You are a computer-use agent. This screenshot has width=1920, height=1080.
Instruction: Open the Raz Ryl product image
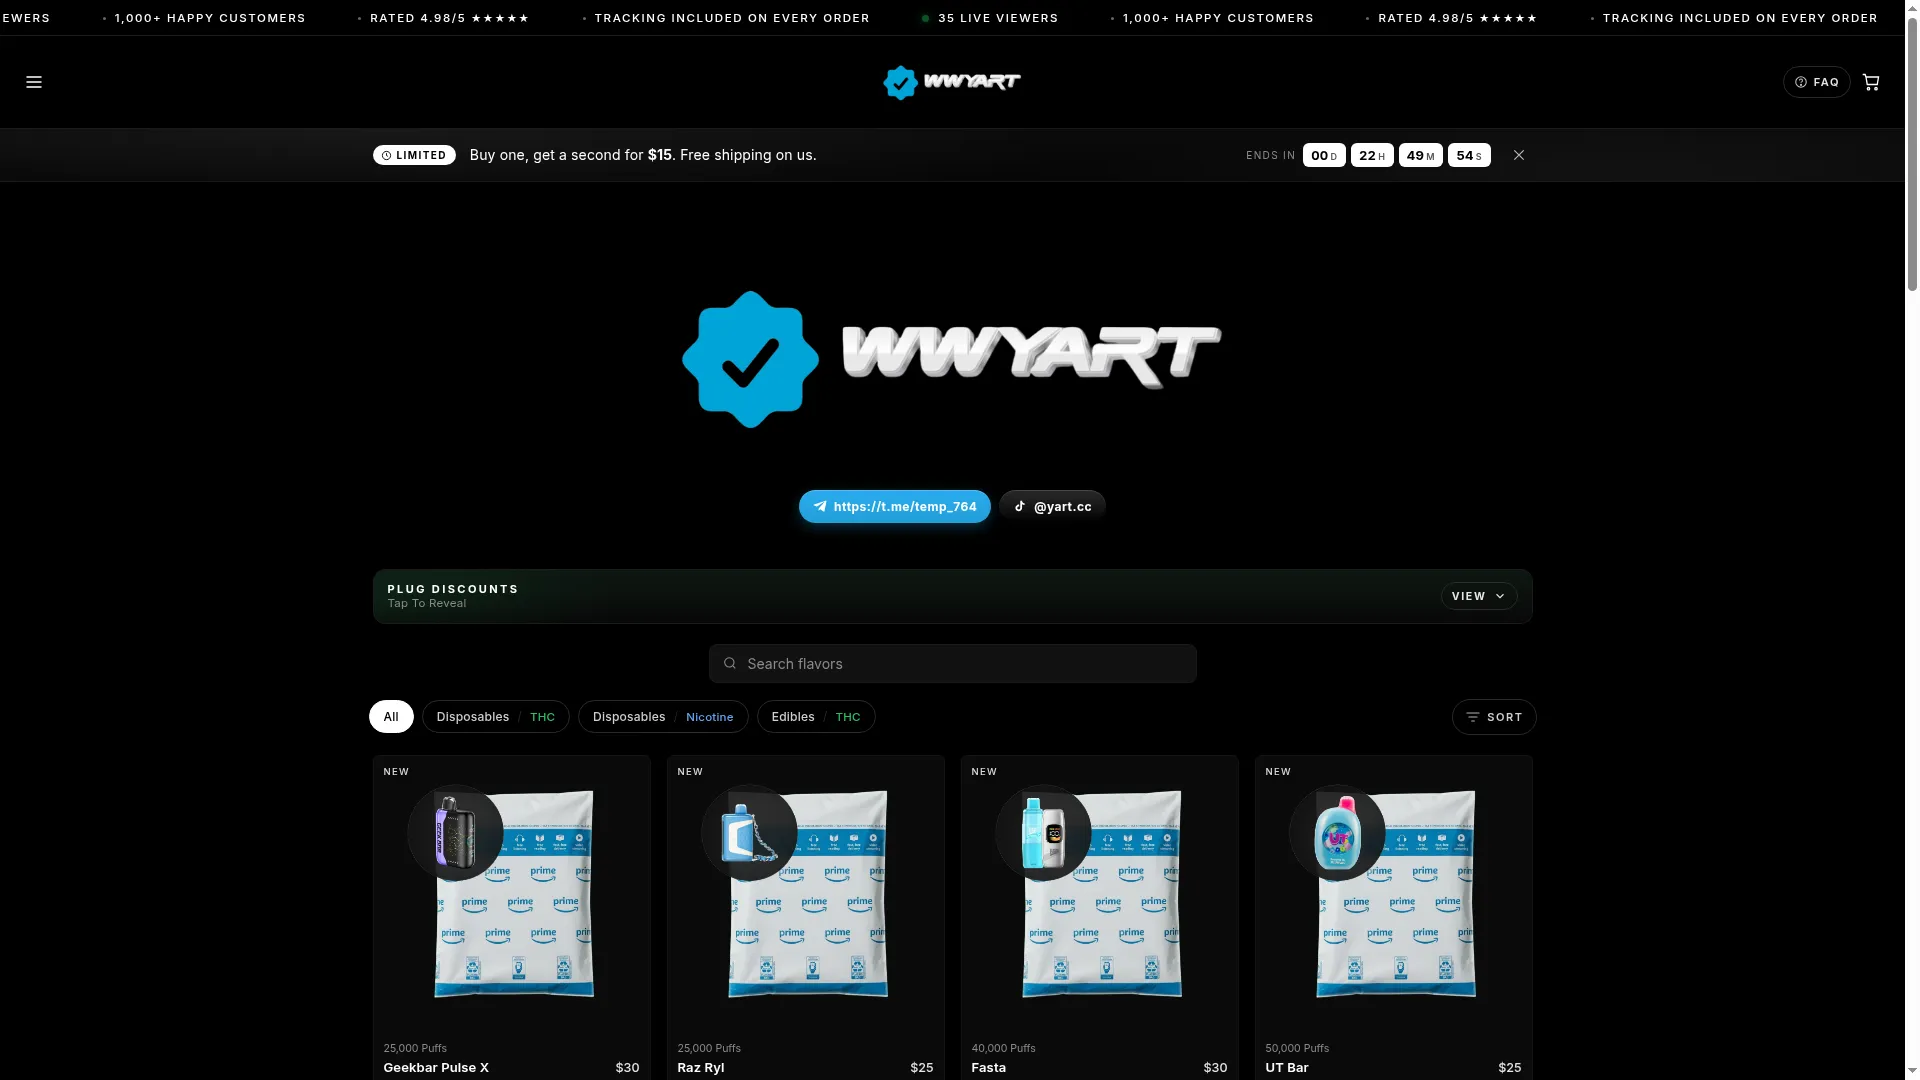tap(808, 894)
